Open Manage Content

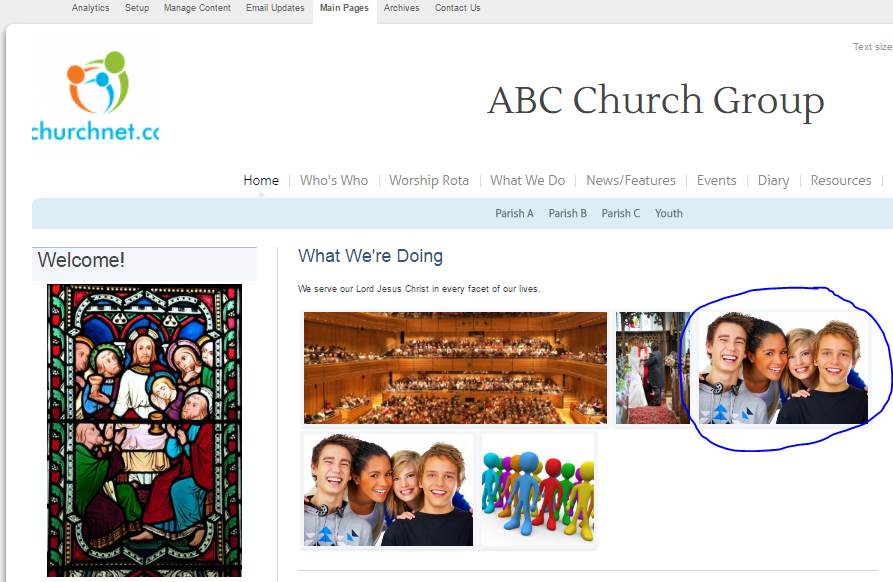(x=197, y=7)
